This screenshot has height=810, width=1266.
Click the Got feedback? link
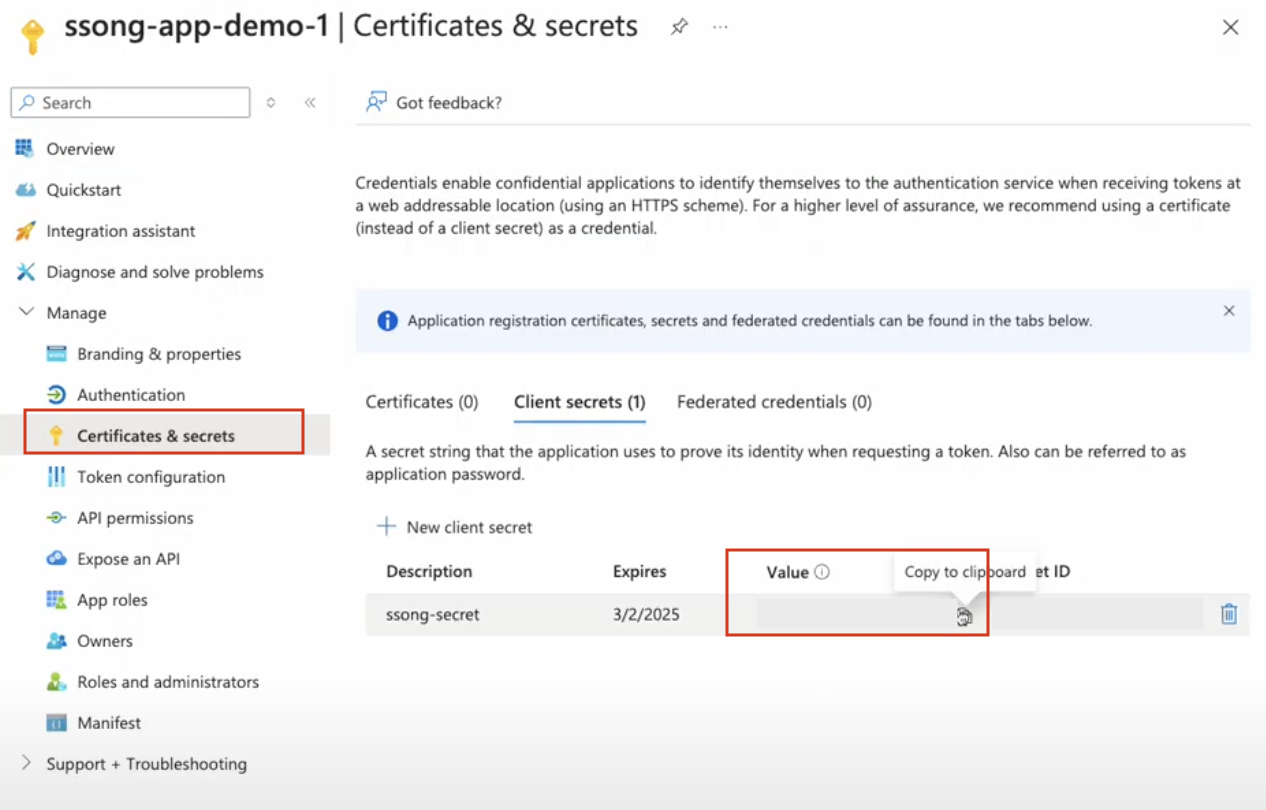(446, 102)
